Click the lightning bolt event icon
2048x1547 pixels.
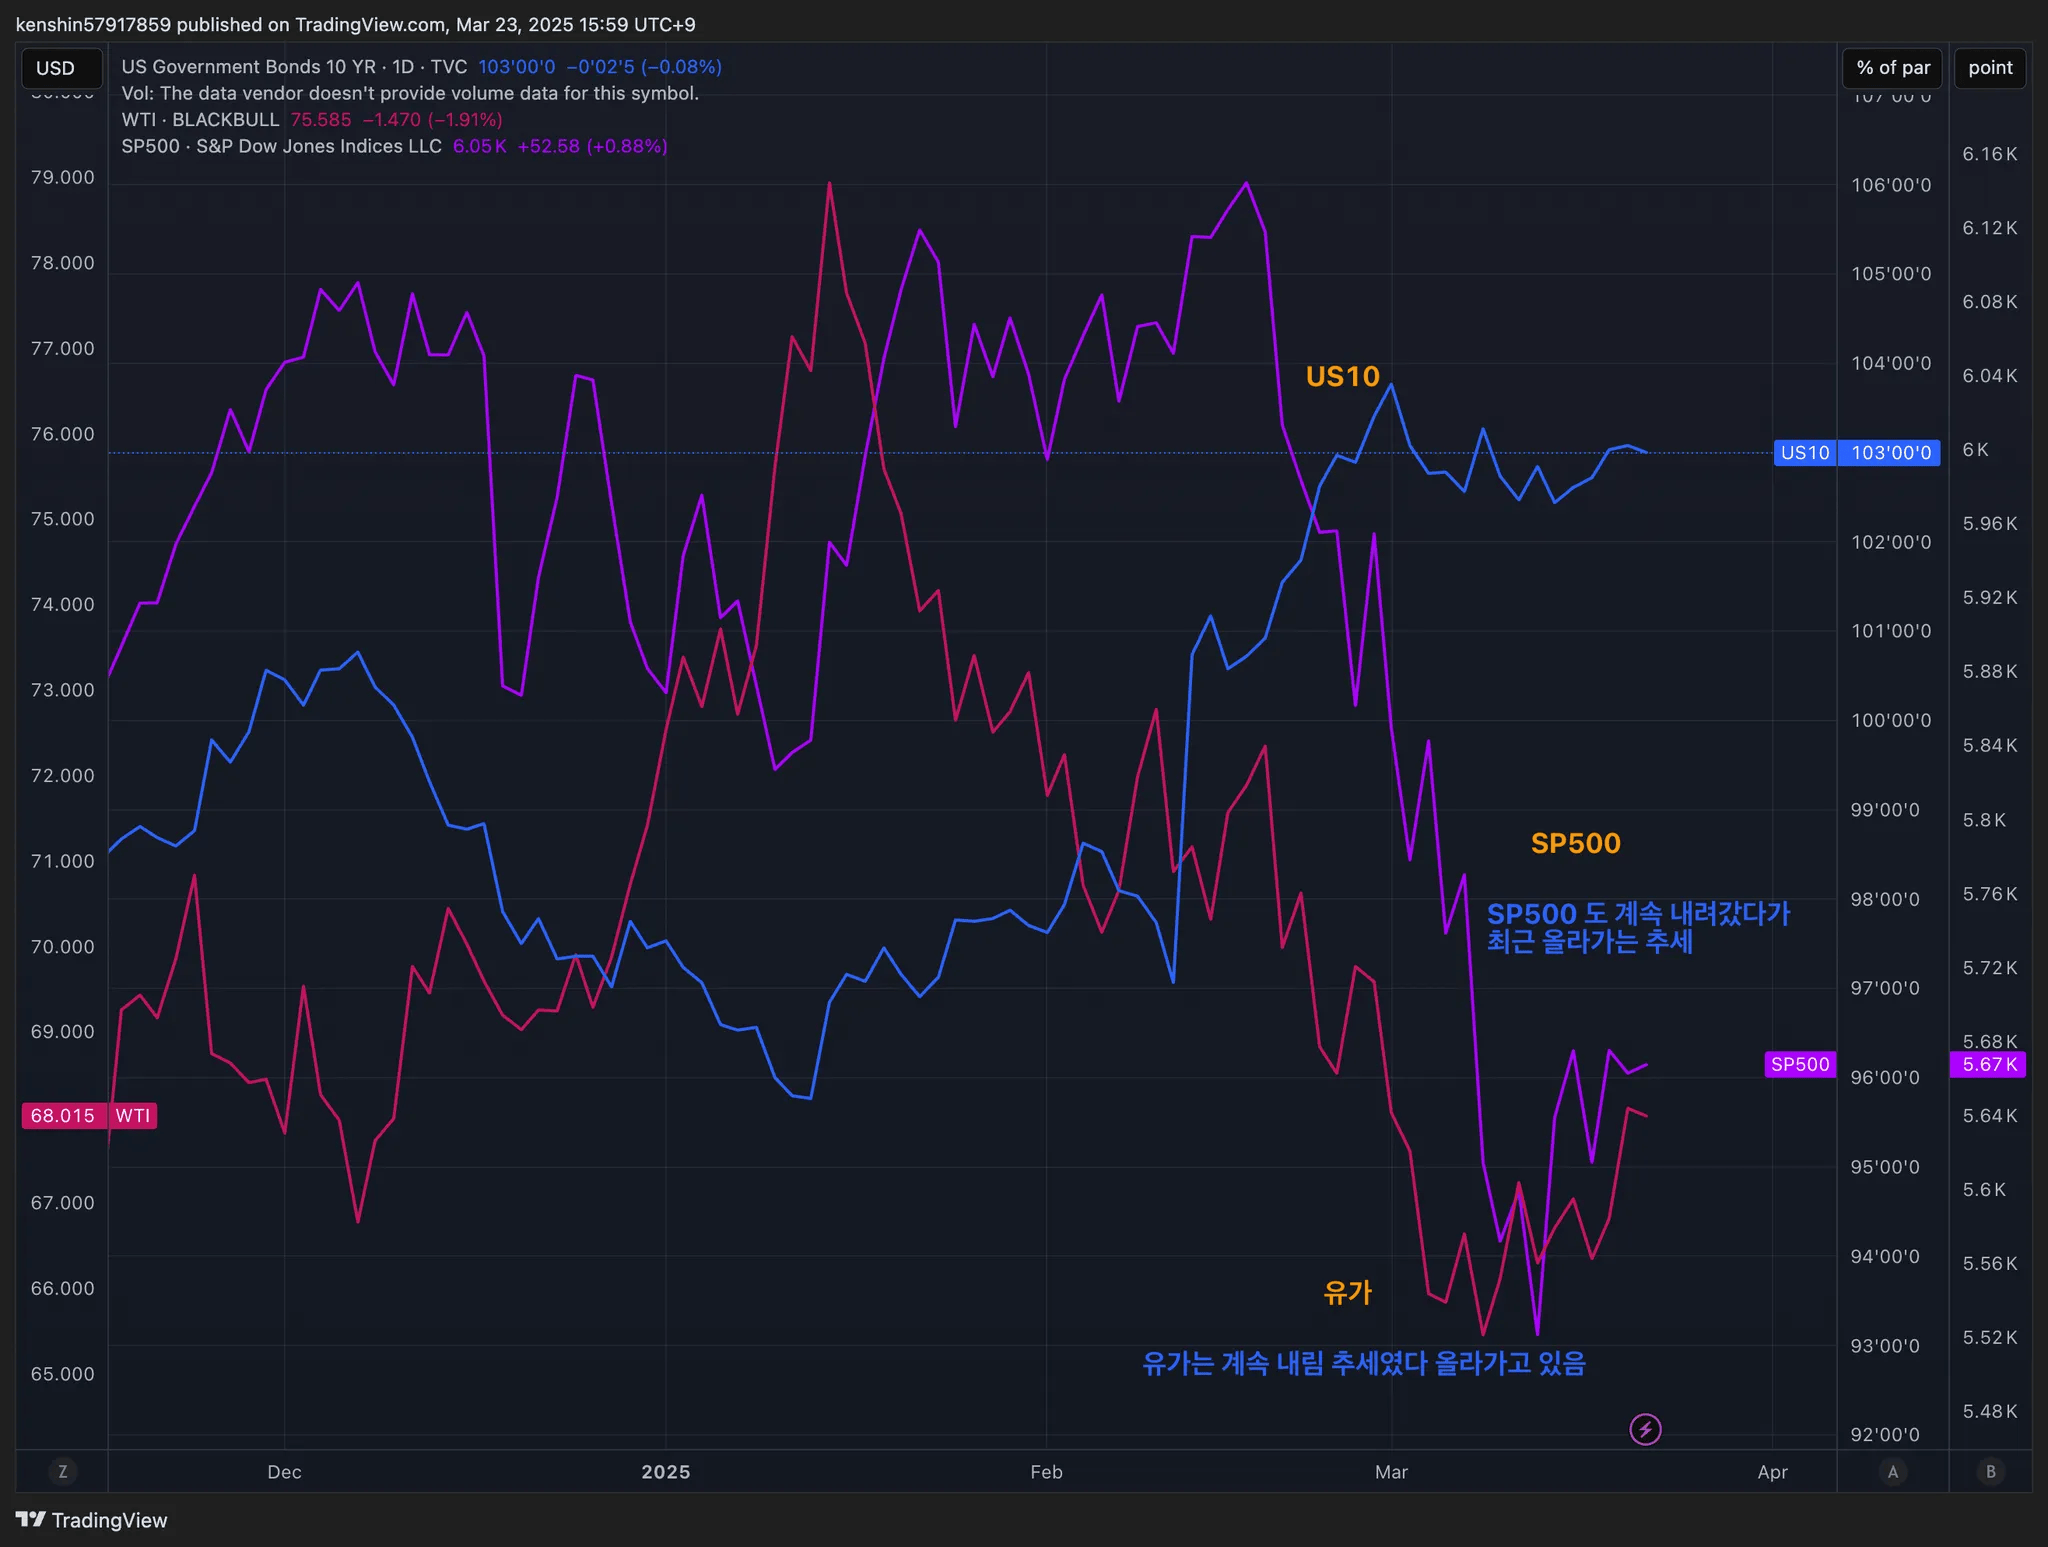[x=1645, y=1429]
